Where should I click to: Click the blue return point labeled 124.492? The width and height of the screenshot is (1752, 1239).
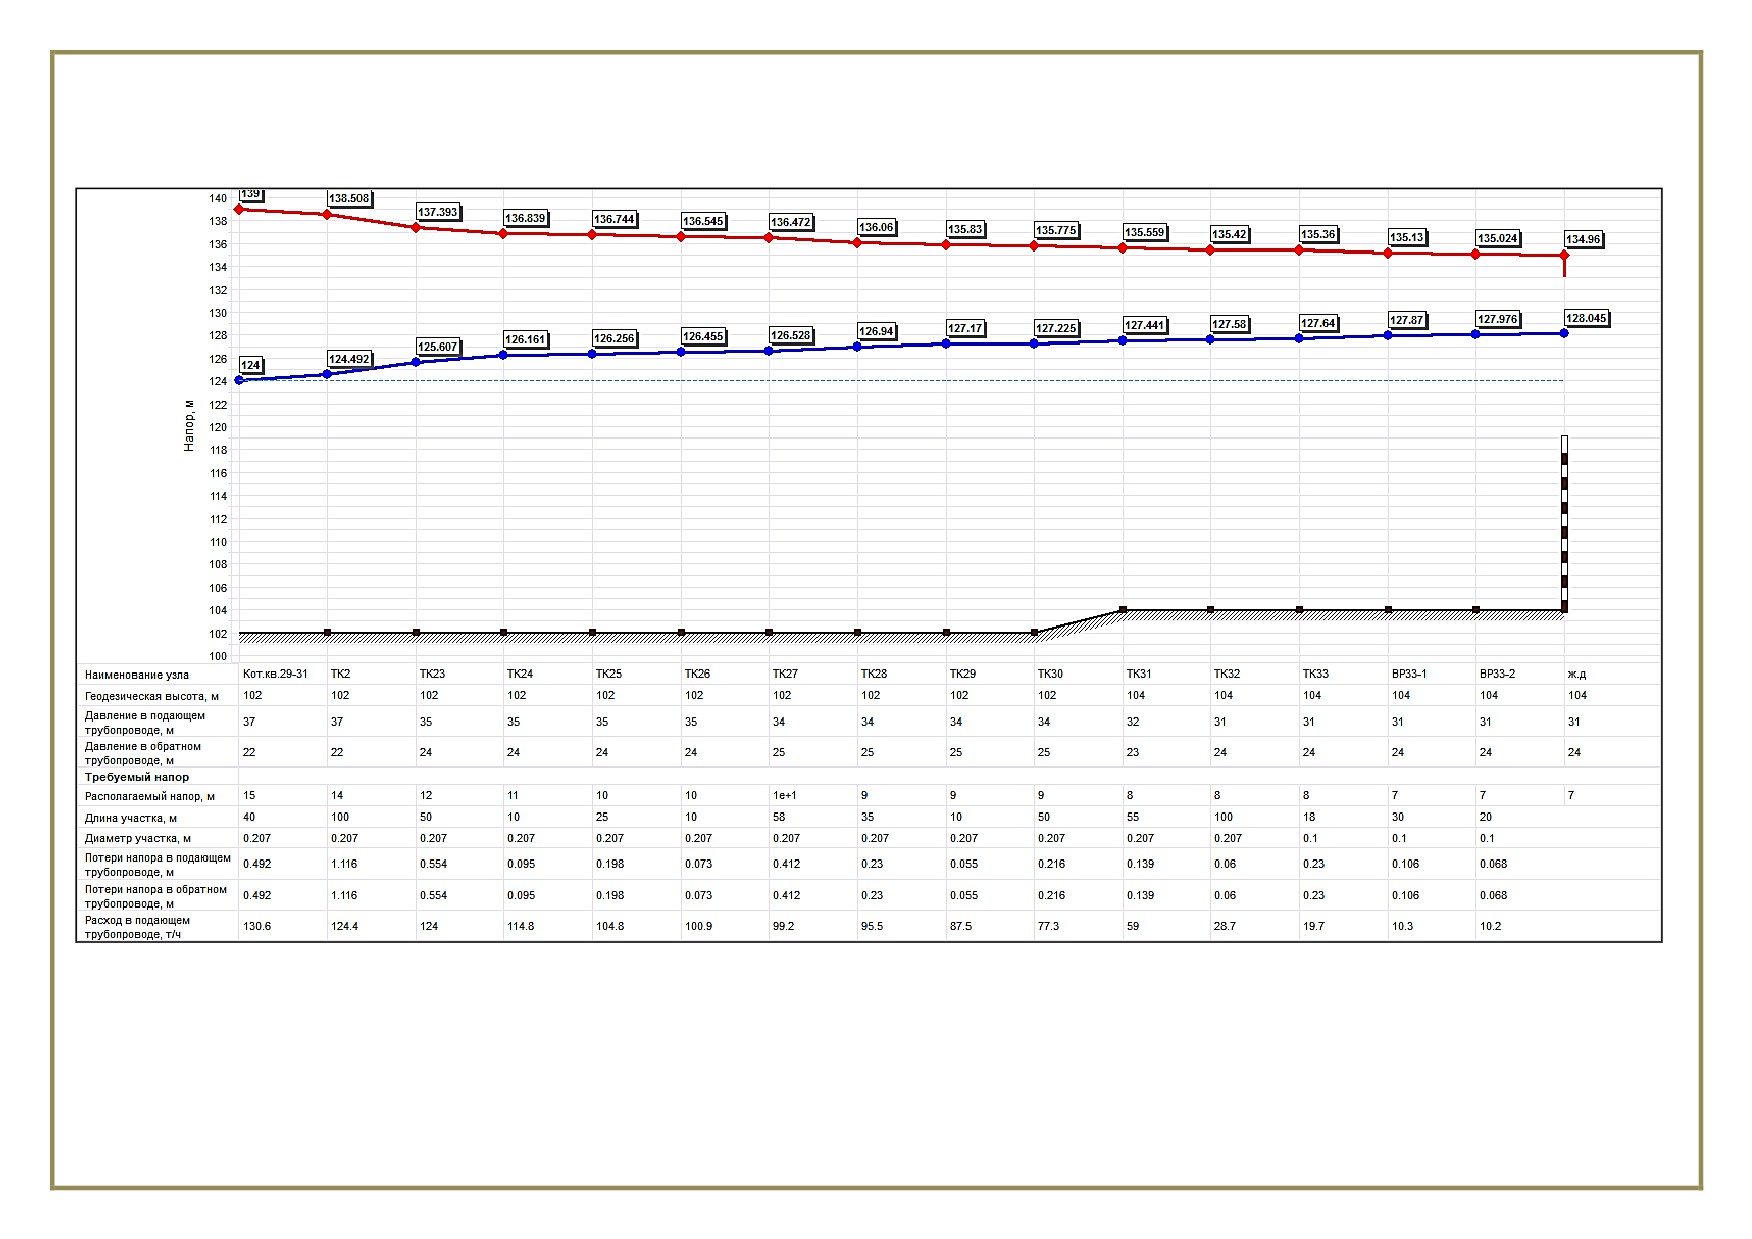327,374
